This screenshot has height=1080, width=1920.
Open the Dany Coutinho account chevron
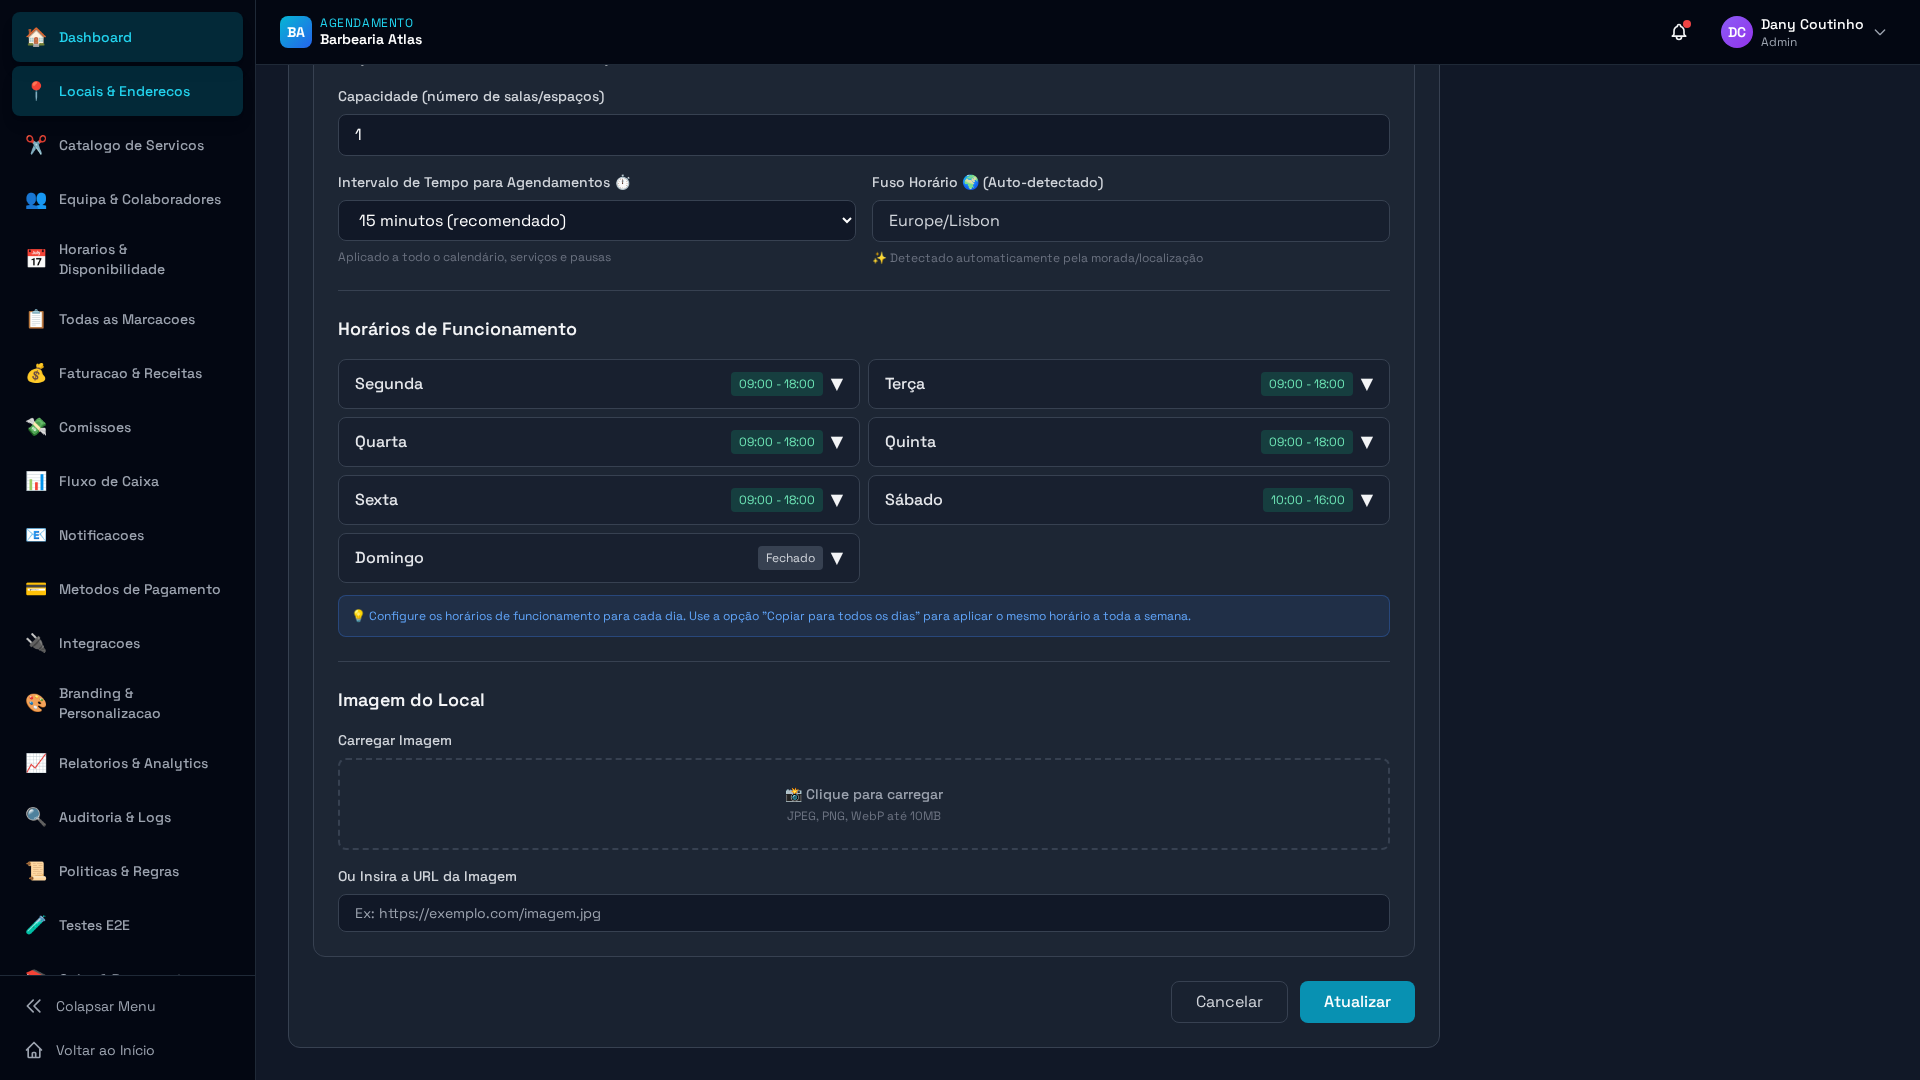(1880, 32)
